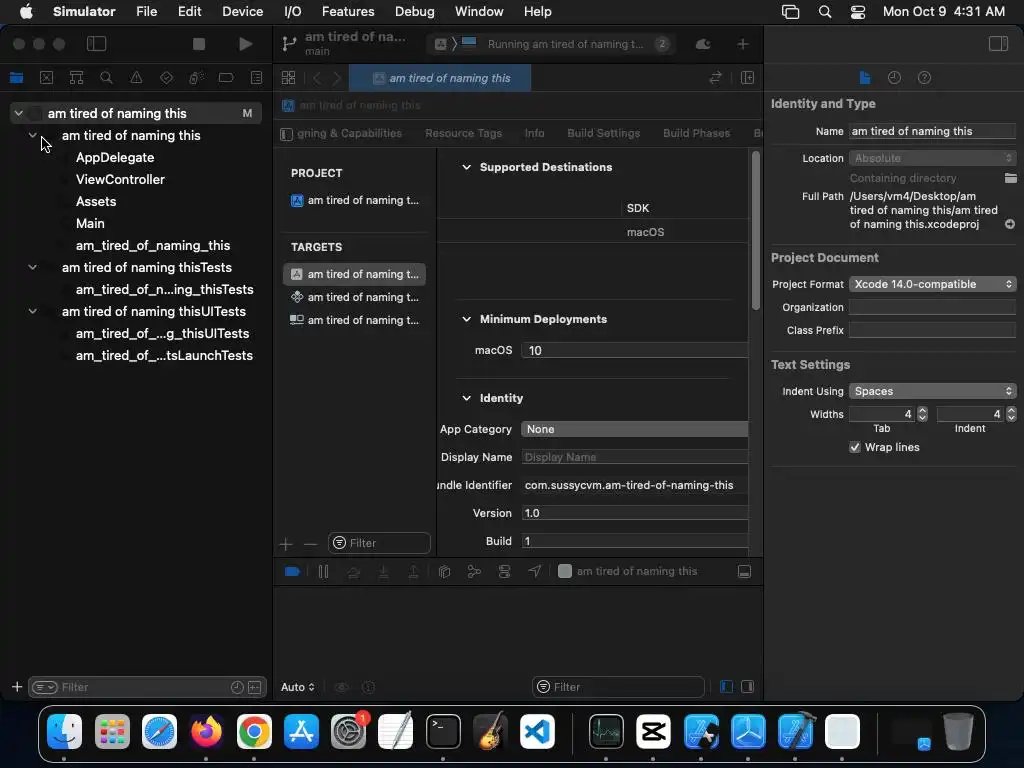Select the History inspector clock icon
1024x768 pixels.
point(894,78)
